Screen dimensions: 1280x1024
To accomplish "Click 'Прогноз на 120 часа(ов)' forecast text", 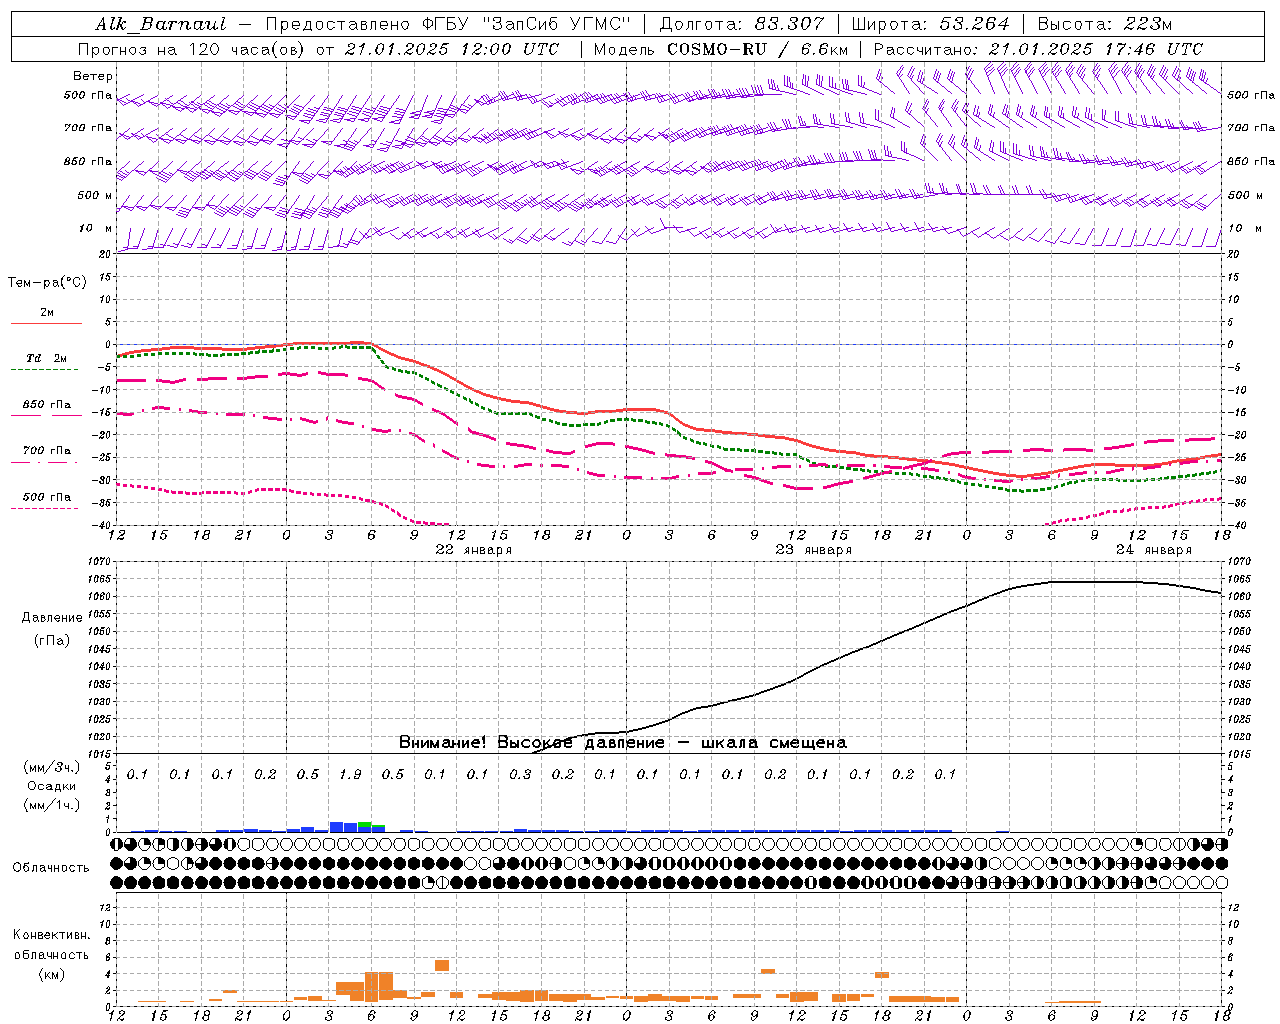I will (x=192, y=49).
